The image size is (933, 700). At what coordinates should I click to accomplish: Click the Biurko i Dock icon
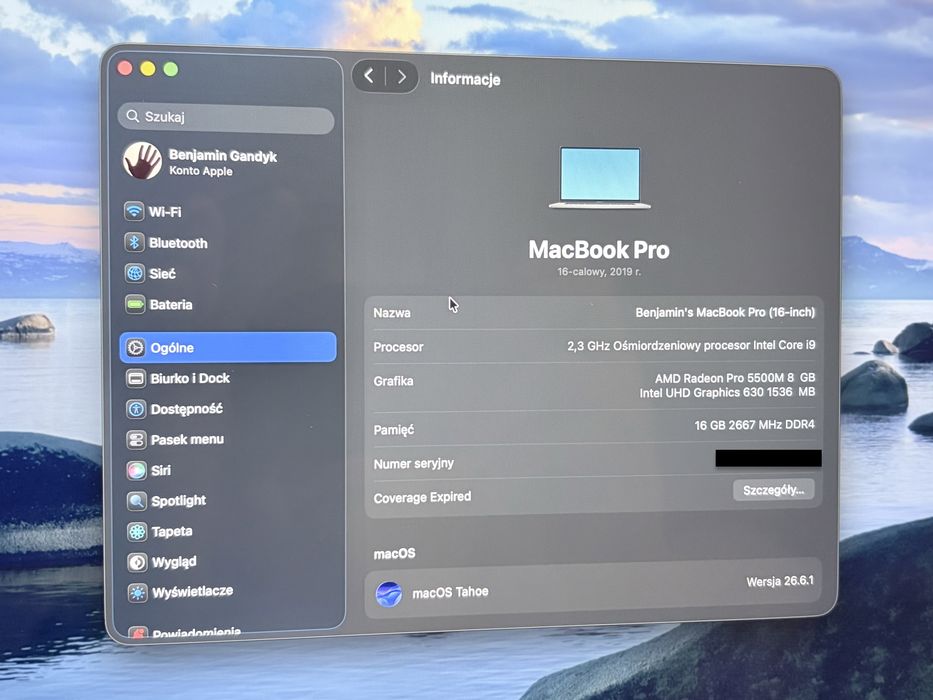pos(136,379)
